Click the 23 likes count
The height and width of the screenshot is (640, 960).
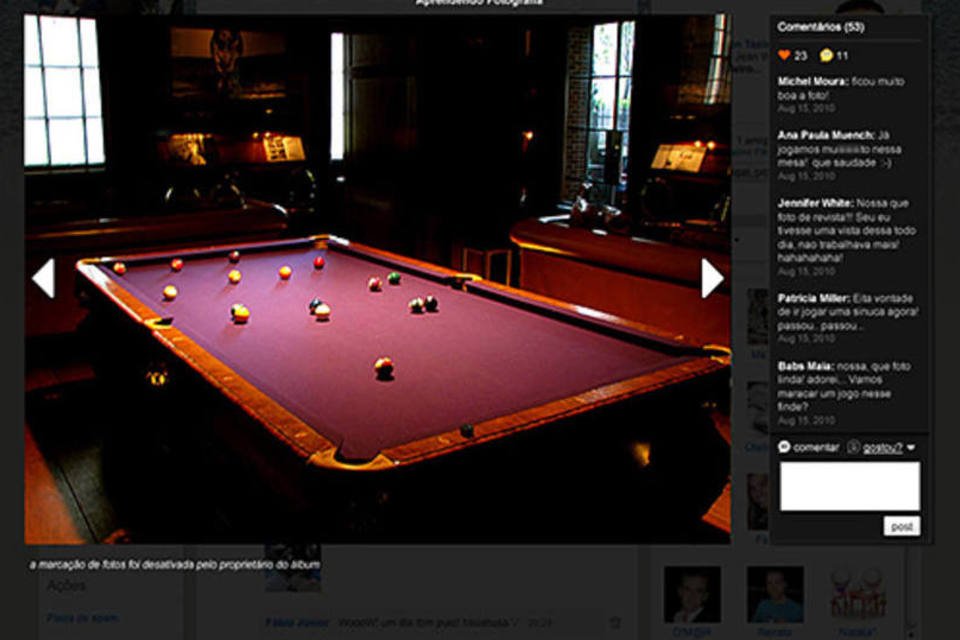click(x=801, y=56)
